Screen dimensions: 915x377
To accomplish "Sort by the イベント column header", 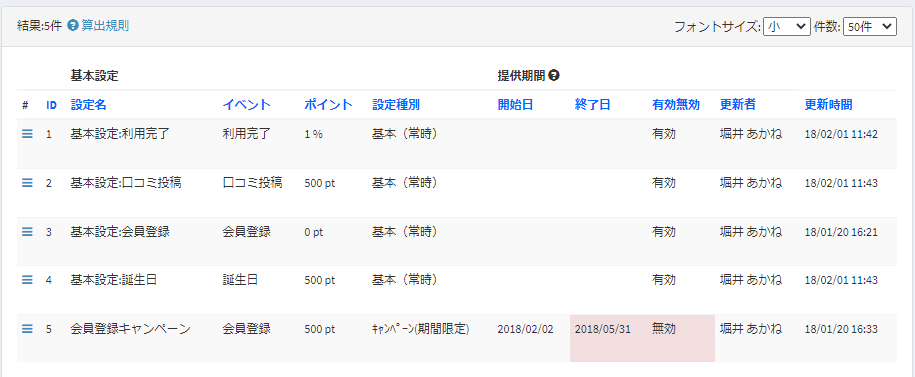I will (x=247, y=105).
